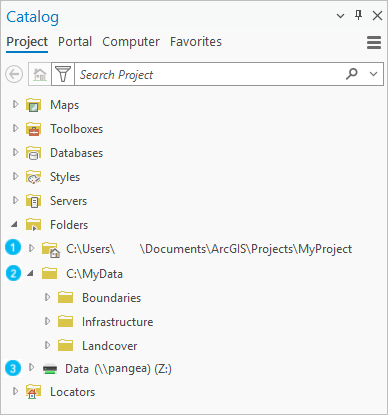This screenshot has width=388, height=415.
Task: Collapse the Folders node
Action: (x=14, y=225)
